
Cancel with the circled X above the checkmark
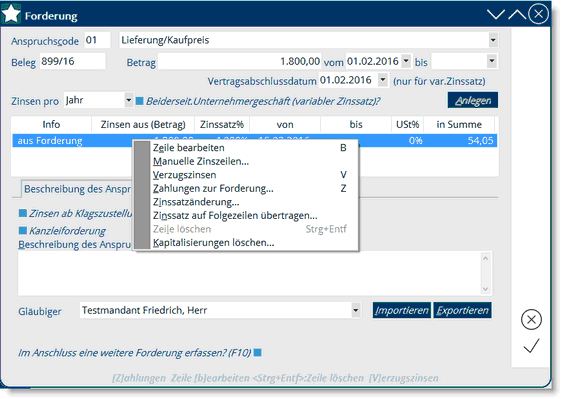[531, 319]
